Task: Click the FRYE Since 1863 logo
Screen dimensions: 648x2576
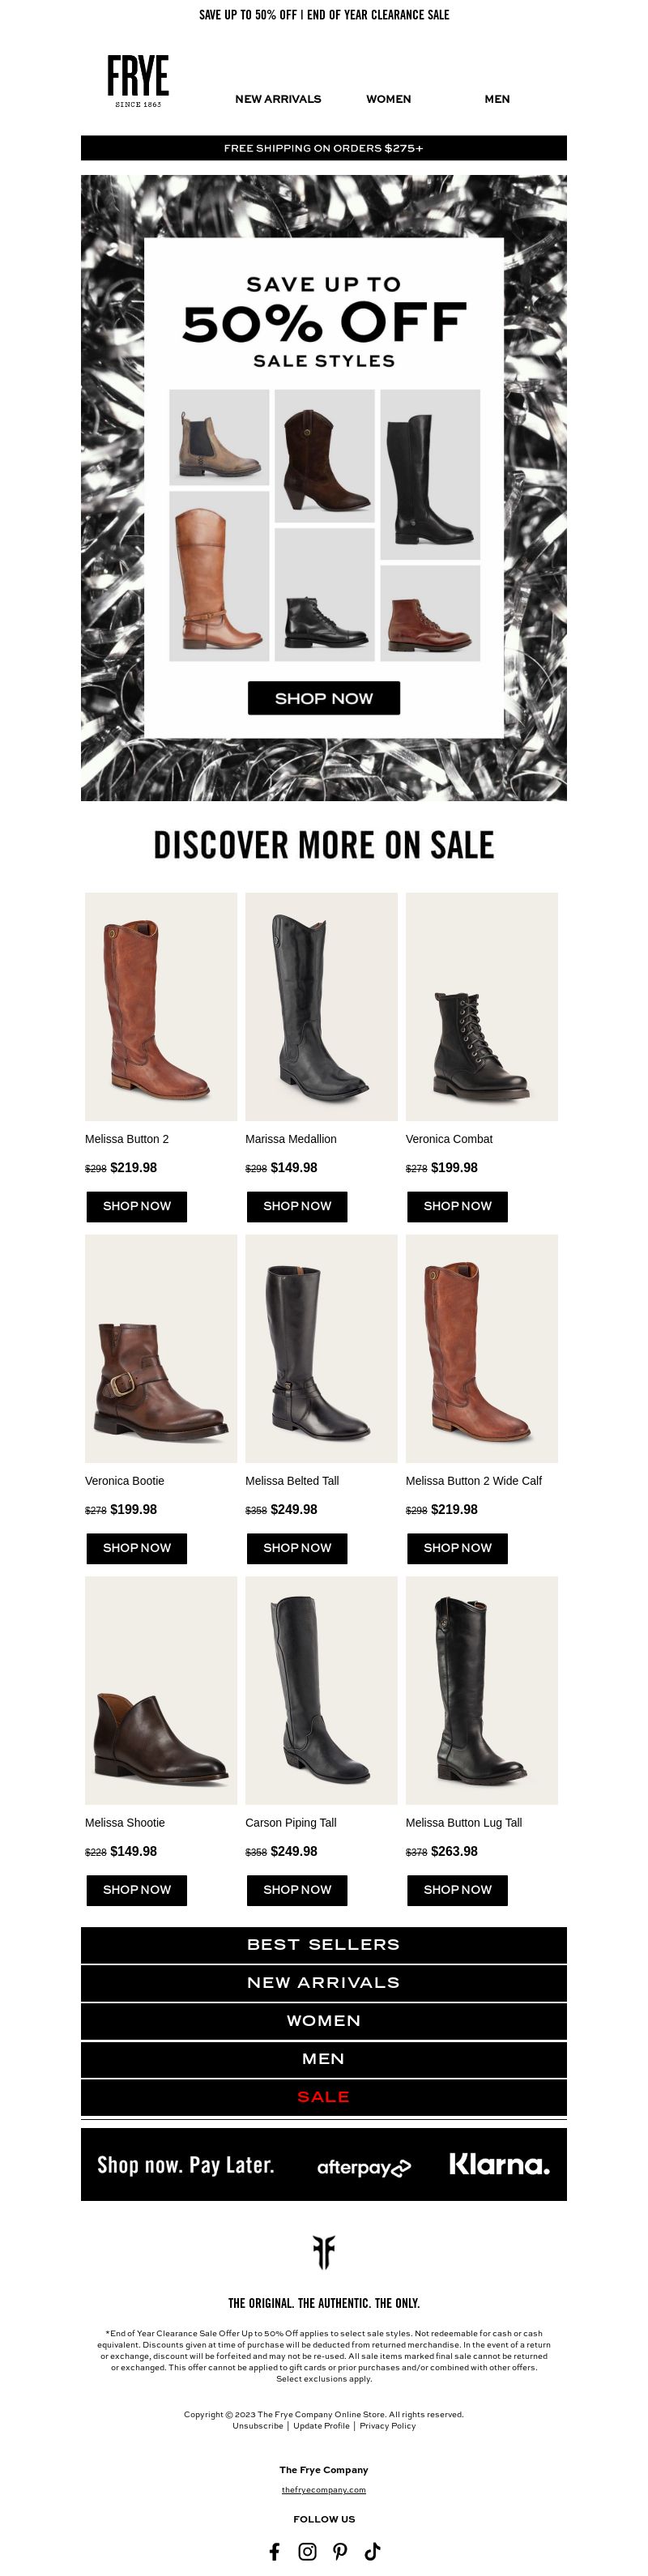Action: pyautogui.click(x=138, y=81)
